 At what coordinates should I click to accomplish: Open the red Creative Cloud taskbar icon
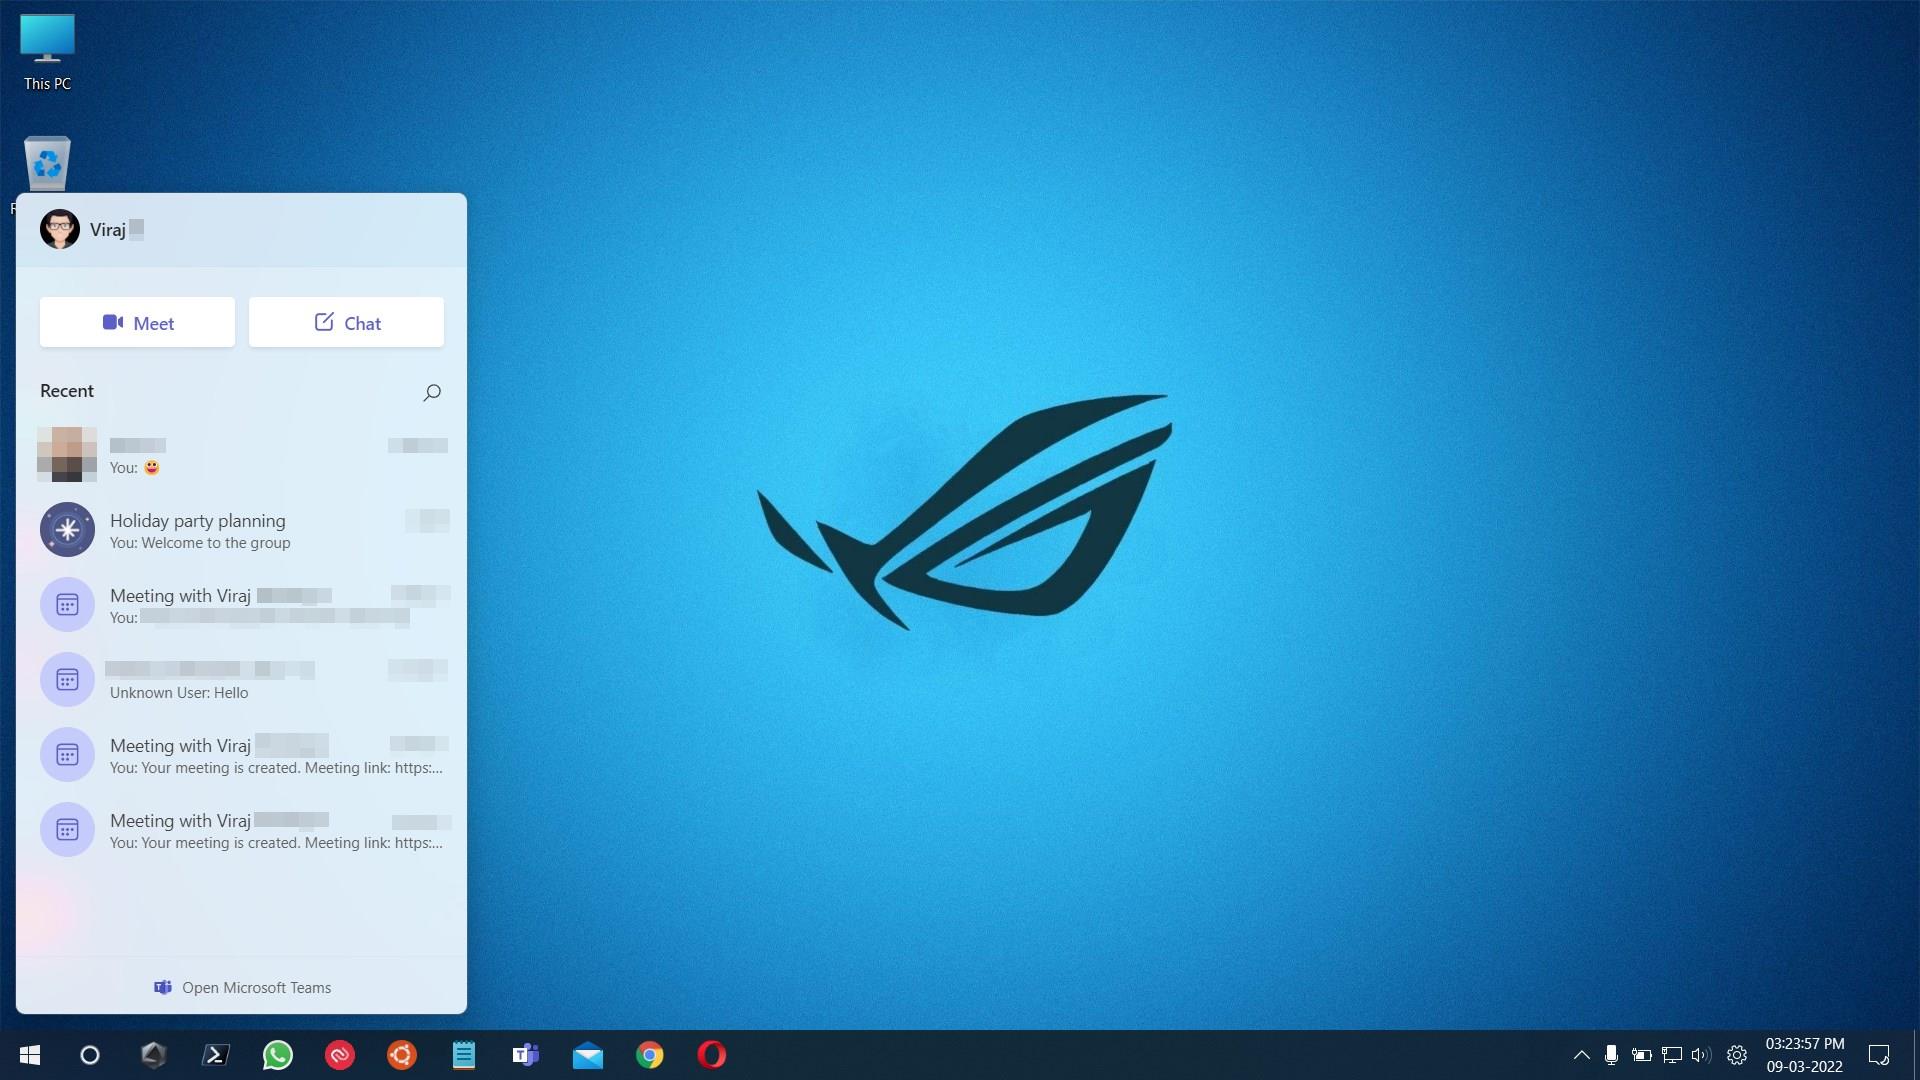340,1055
